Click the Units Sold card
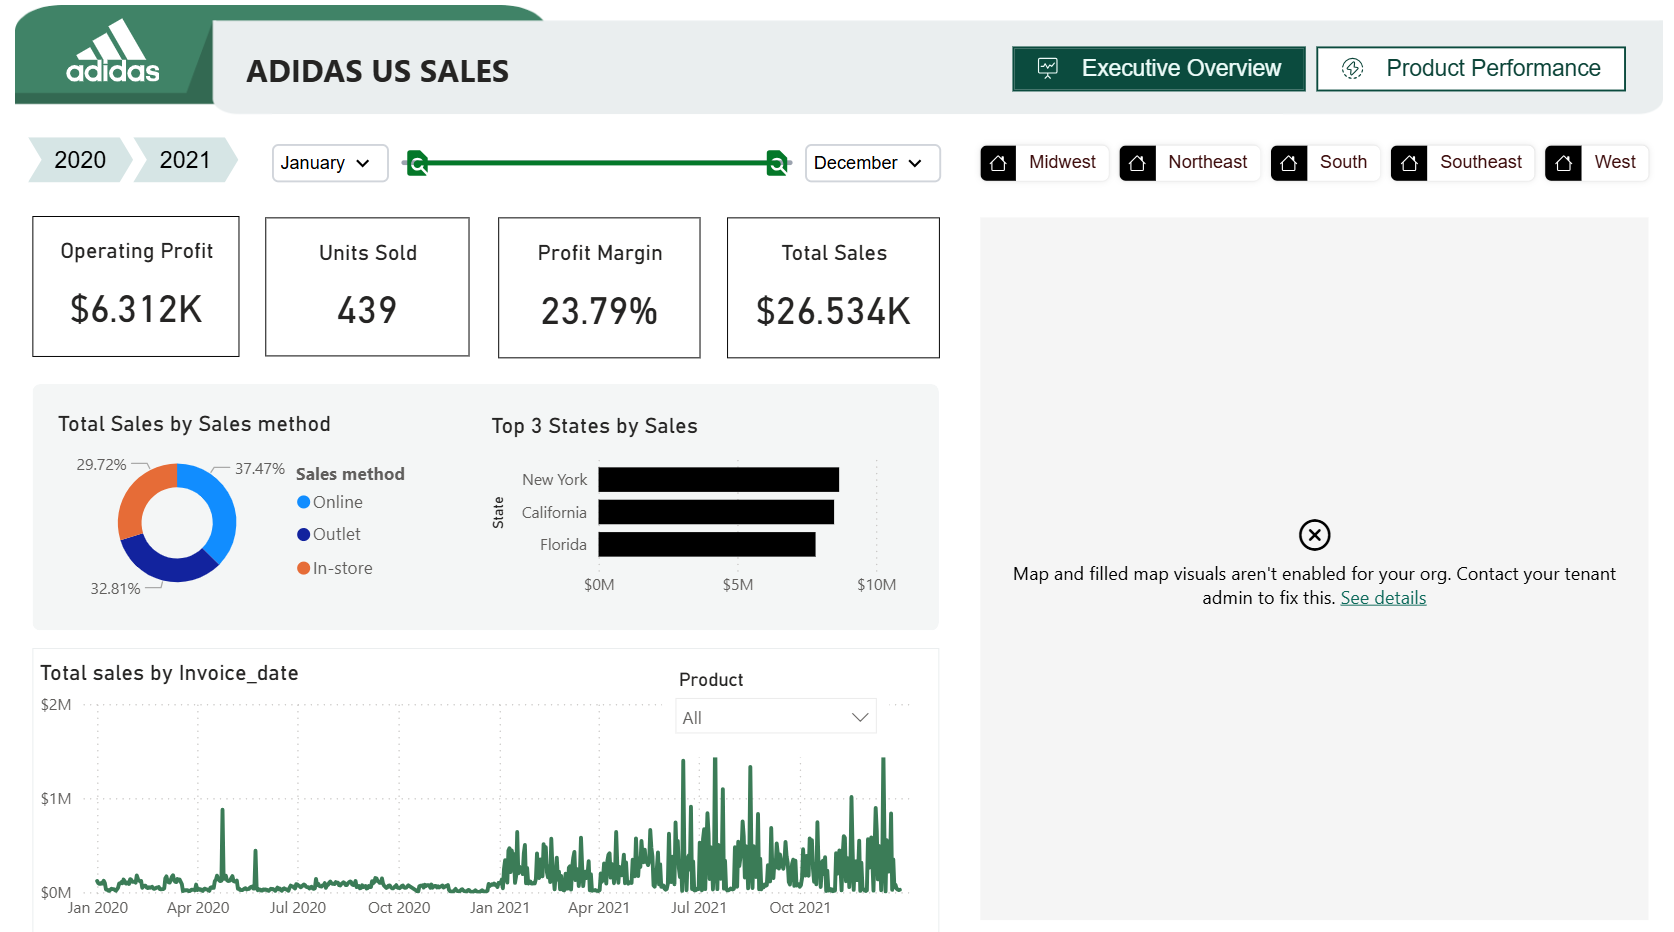 (x=367, y=287)
